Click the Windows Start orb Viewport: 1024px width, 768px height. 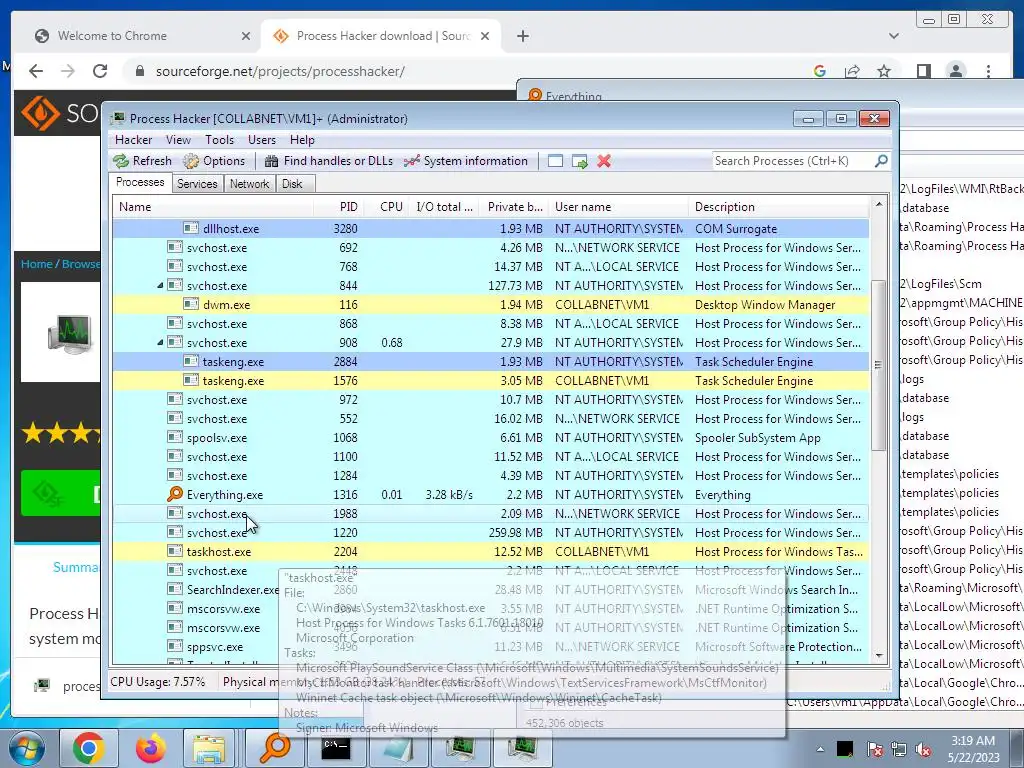[x=26, y=748]
